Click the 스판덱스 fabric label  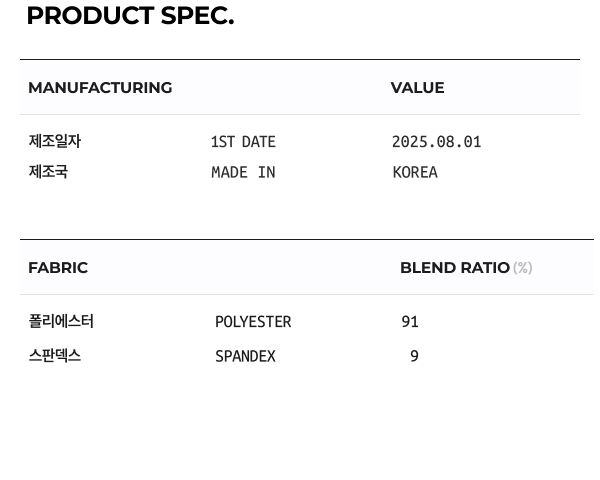[55, 356]
